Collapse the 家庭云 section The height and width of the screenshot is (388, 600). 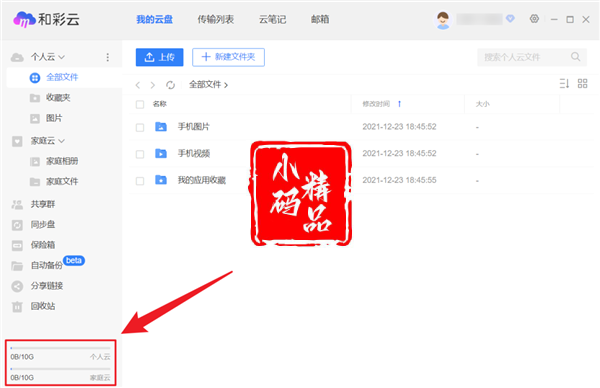point(62,141)
